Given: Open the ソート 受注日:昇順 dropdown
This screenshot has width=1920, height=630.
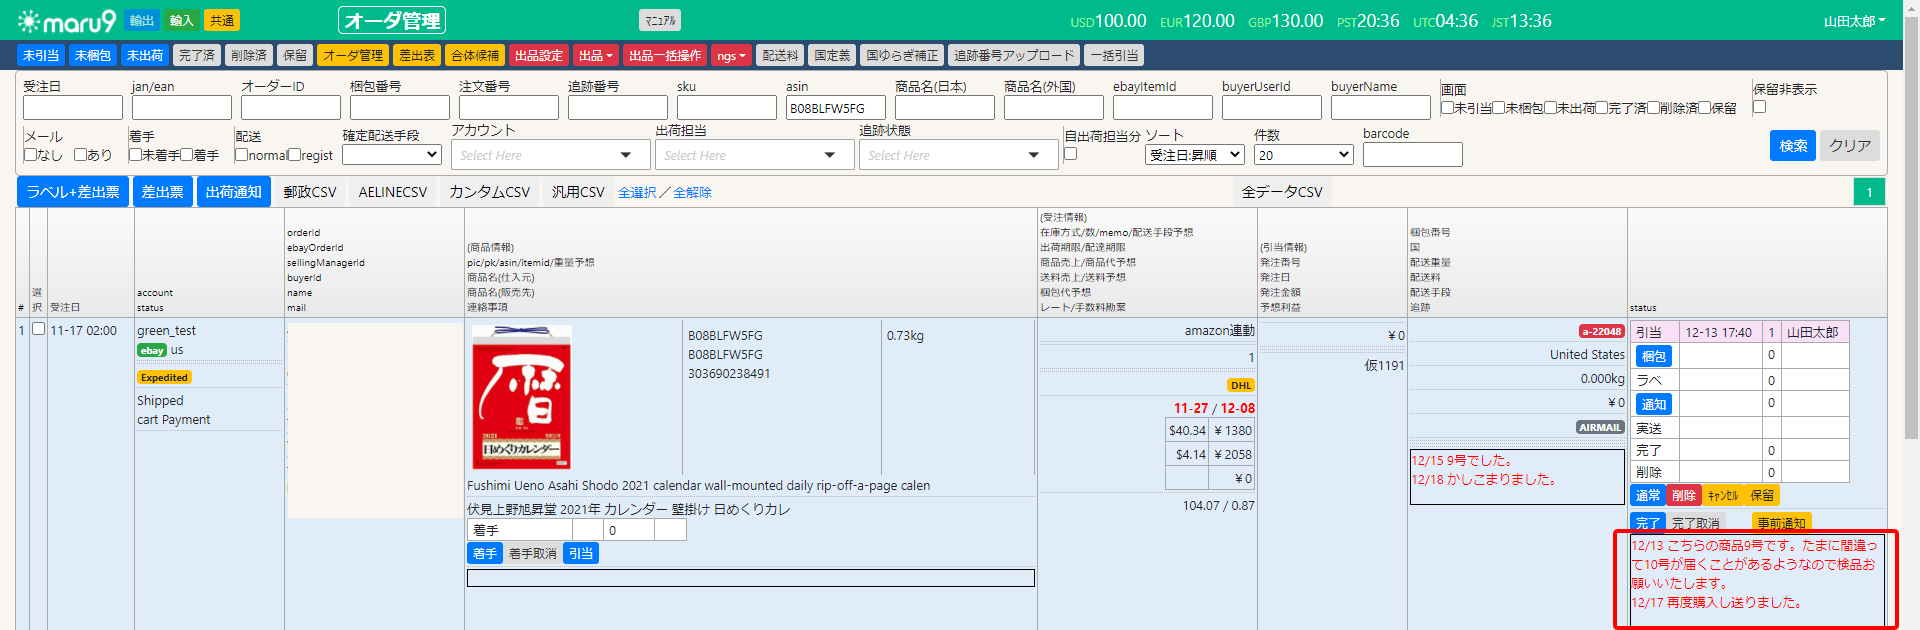Looking at the screenshot, I should click(1194, 155).
